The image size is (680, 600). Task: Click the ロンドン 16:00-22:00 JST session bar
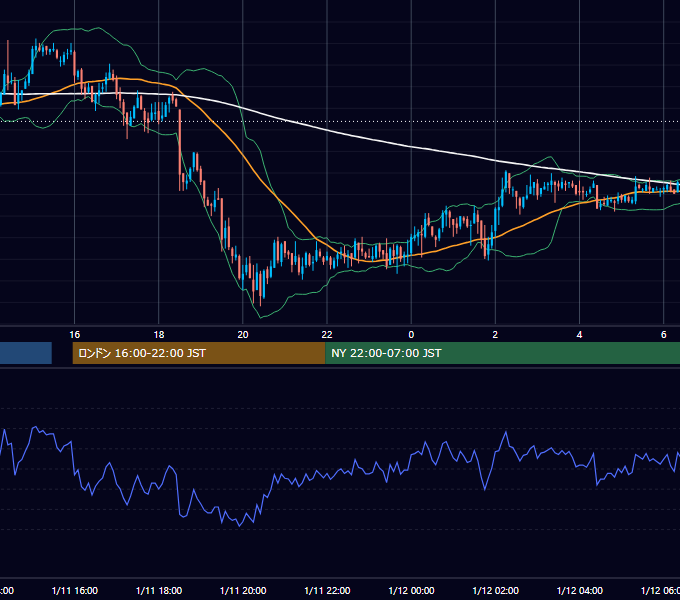pyautogui.click(x=199, y=353)
